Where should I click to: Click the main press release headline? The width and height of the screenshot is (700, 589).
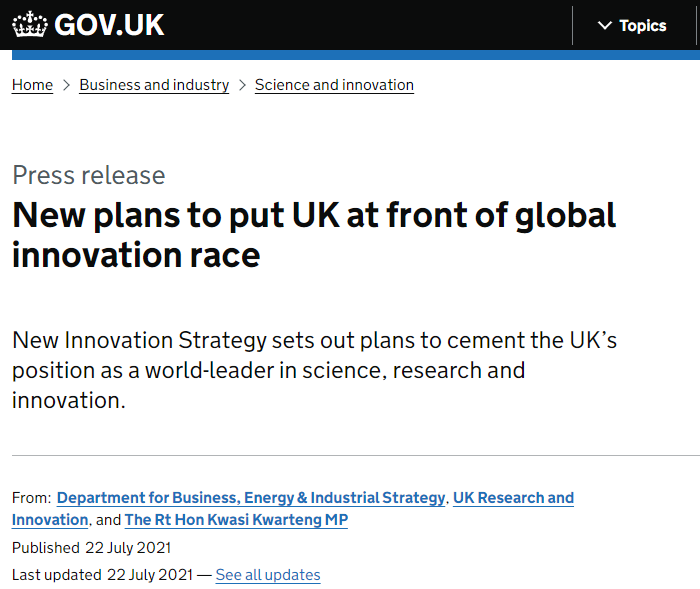pos(314,234)
